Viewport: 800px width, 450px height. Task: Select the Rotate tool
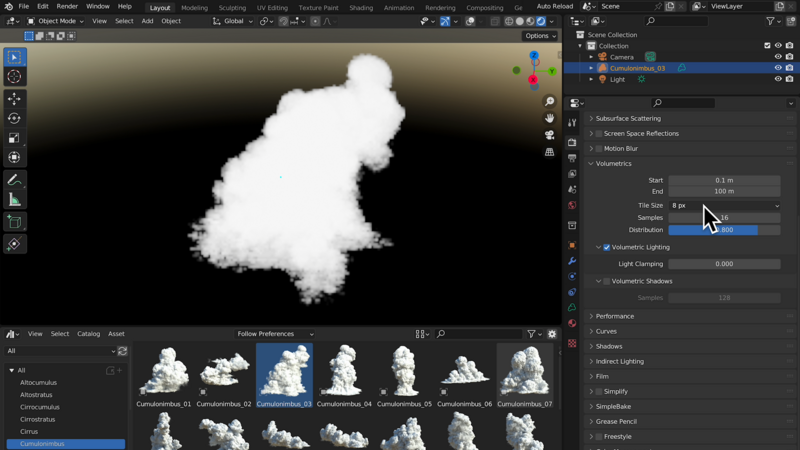click(x=14, y=118)
